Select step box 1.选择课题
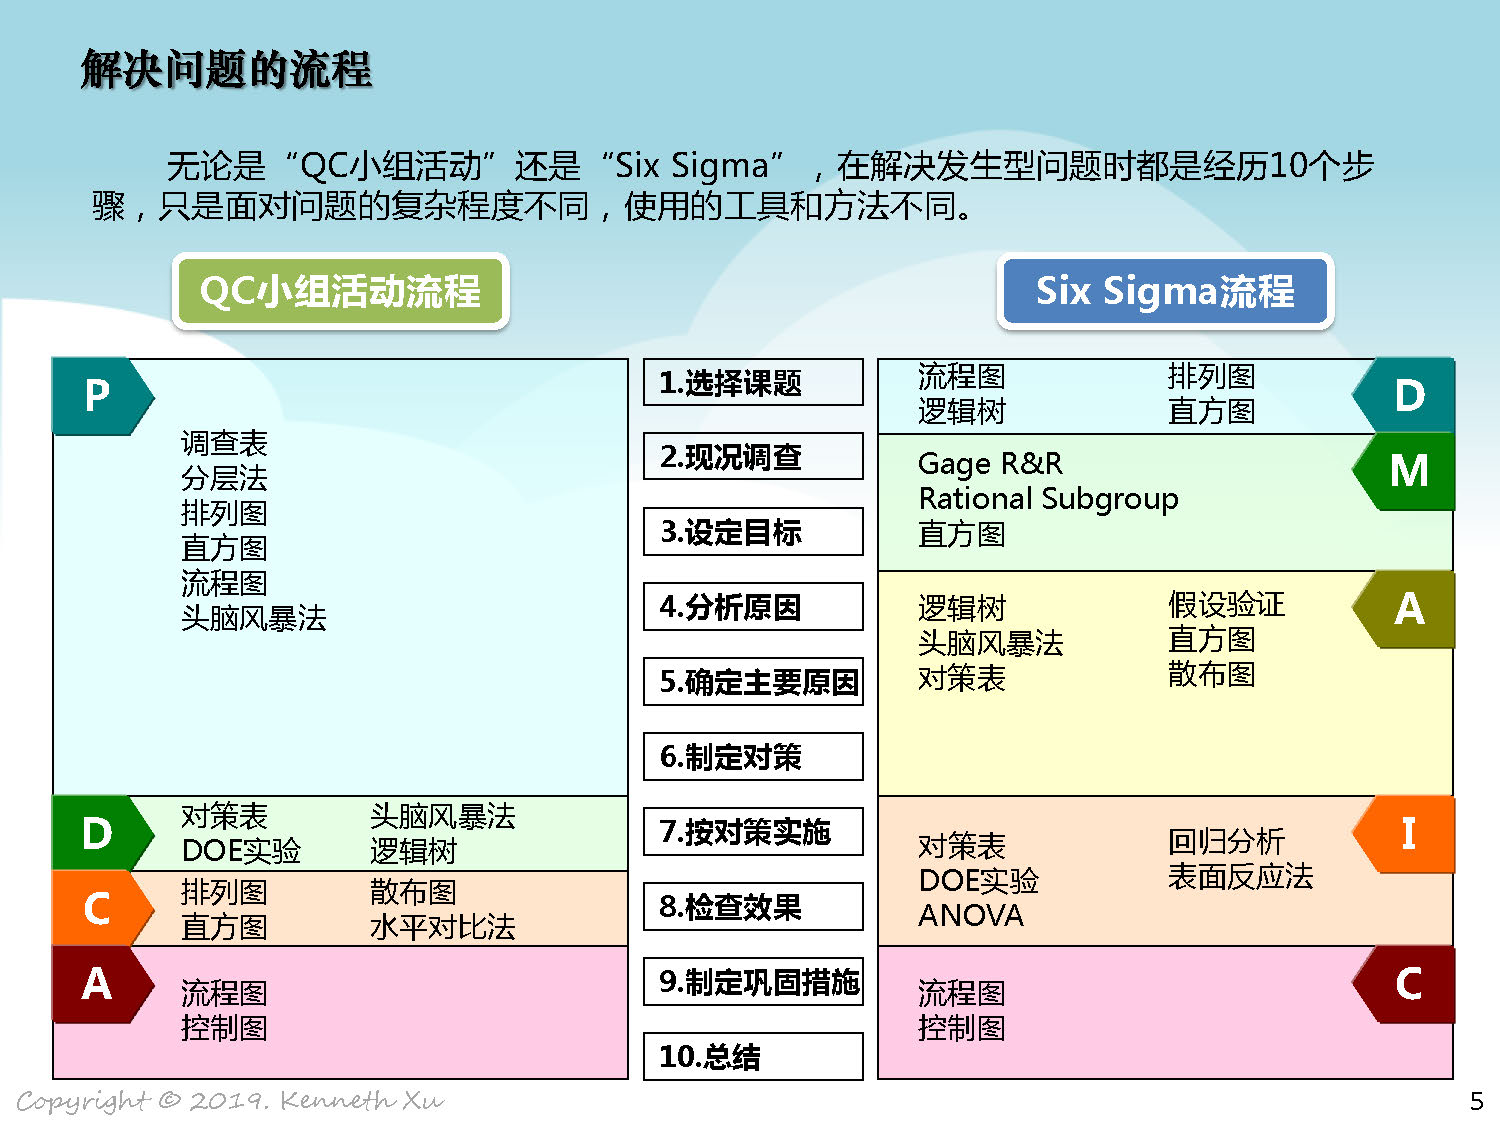1500x1125 pixels. pos(753,382)
